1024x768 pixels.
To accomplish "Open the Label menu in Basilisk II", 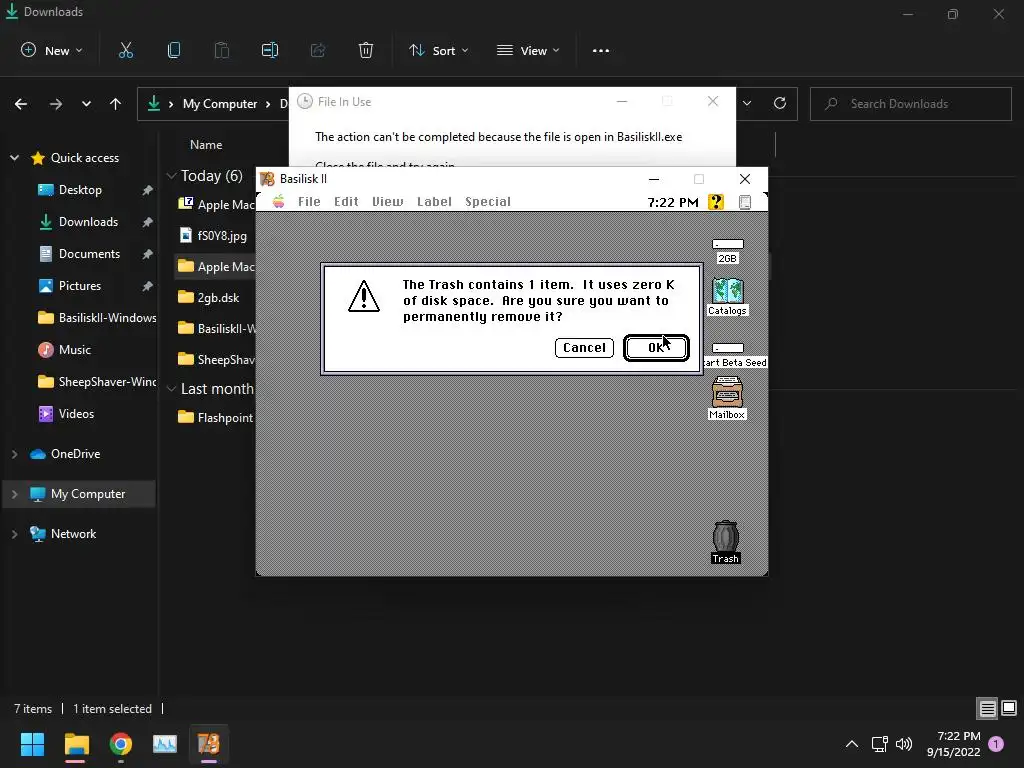I will click(434, 202).
